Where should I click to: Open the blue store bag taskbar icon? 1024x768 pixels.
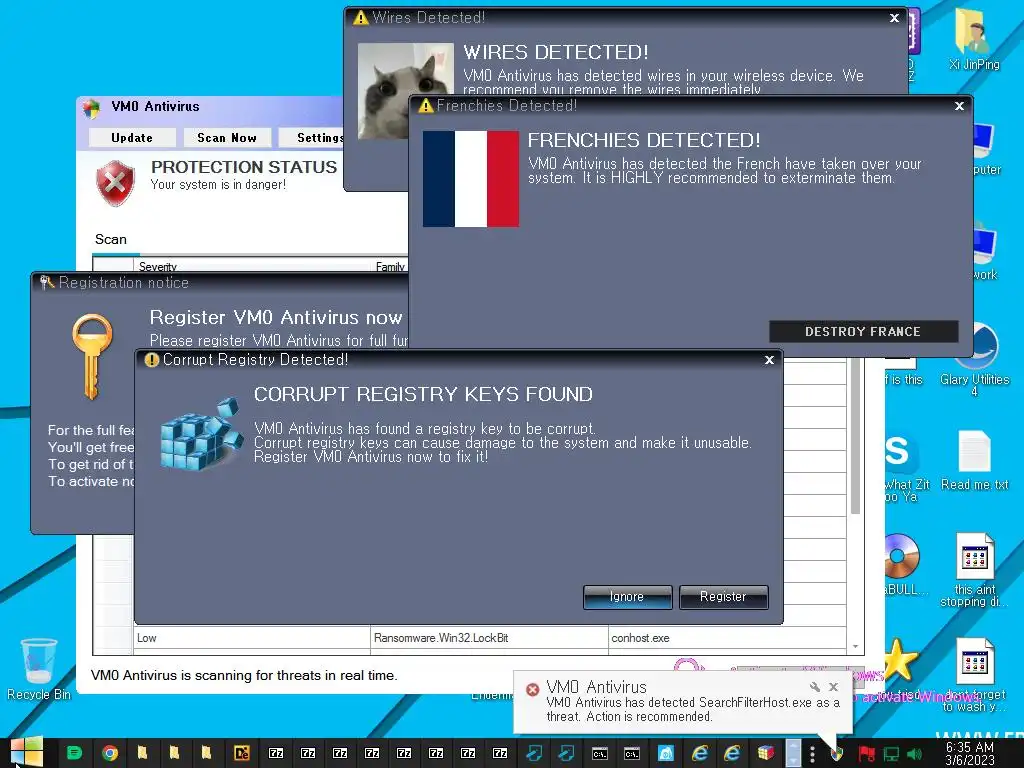[x=665, y=753]
